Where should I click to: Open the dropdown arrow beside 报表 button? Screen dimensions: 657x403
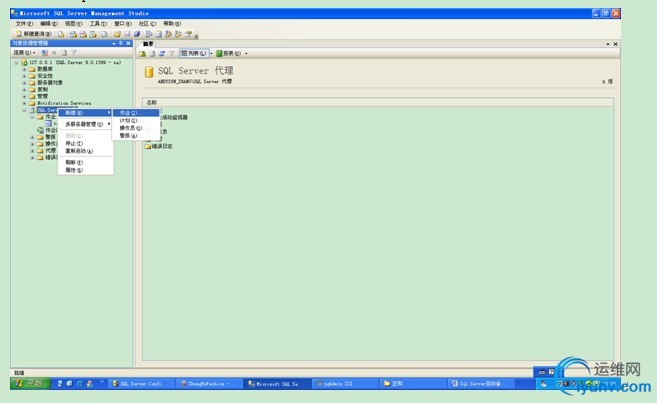(x=246, y=54)
